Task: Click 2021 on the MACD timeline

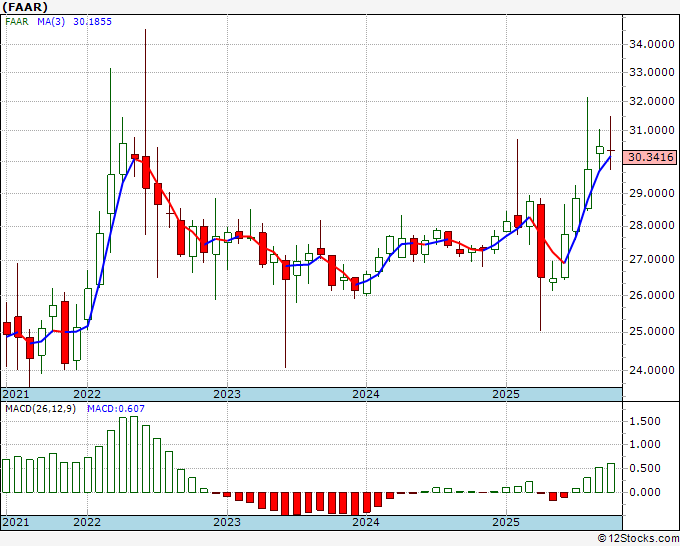Action: pos(16,522)
